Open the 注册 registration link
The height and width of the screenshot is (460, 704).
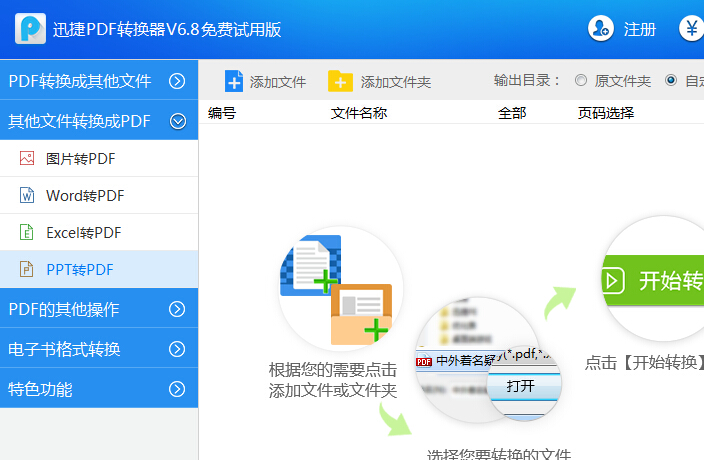pos(640,30)
